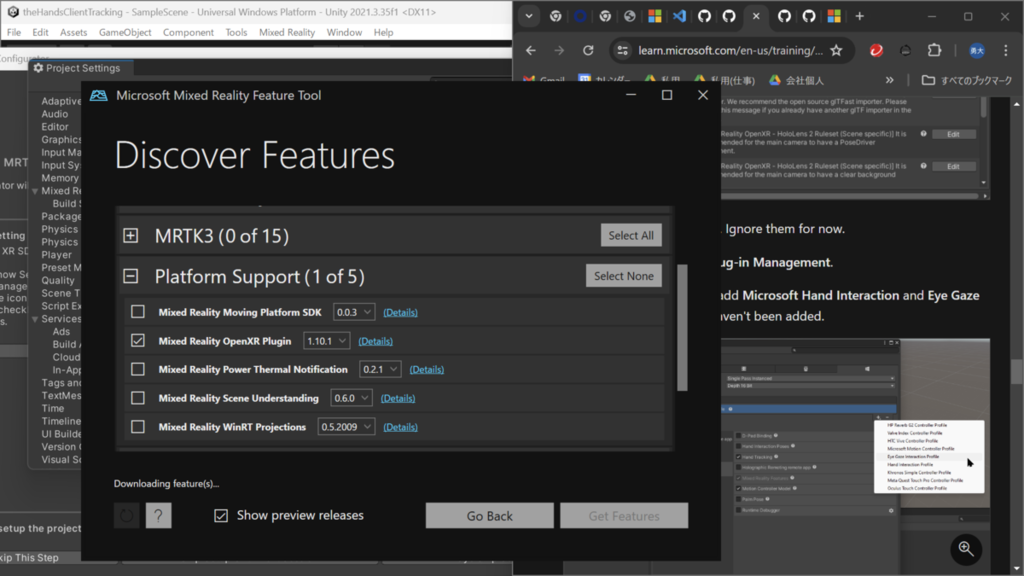The image size is (1024, 576).
Task: Click the help question mark button
Action: (x=158, y=515)
